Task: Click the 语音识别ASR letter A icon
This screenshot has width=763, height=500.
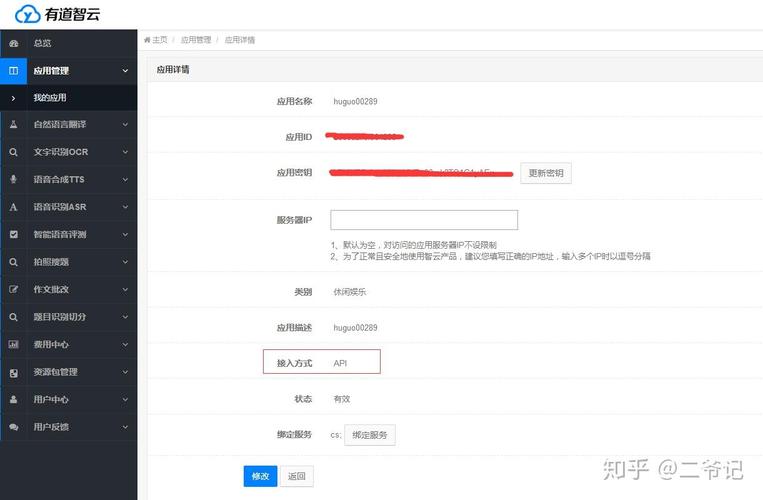Action: 14,207
